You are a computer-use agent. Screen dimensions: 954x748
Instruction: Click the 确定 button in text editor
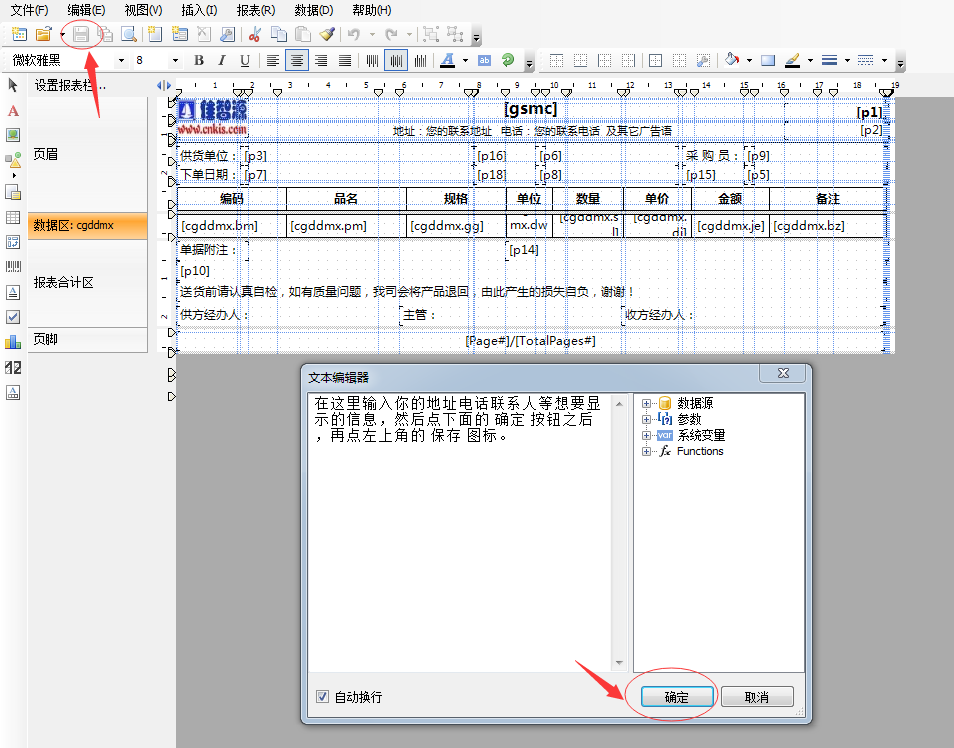pyautogui.click(x=677, y=697)
